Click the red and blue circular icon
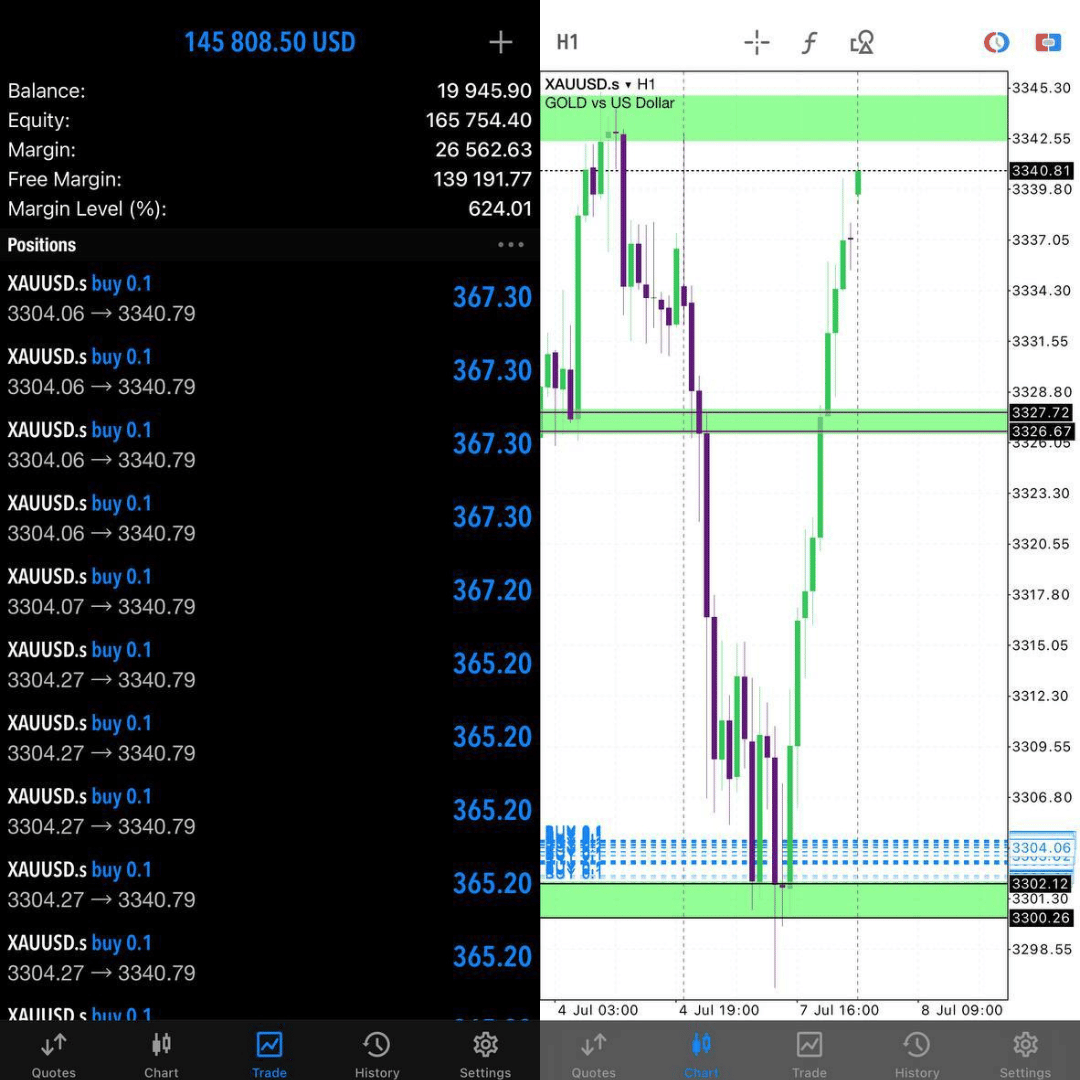The height and width of the screenshot is (1080, 1080). [x=996, y=42]
